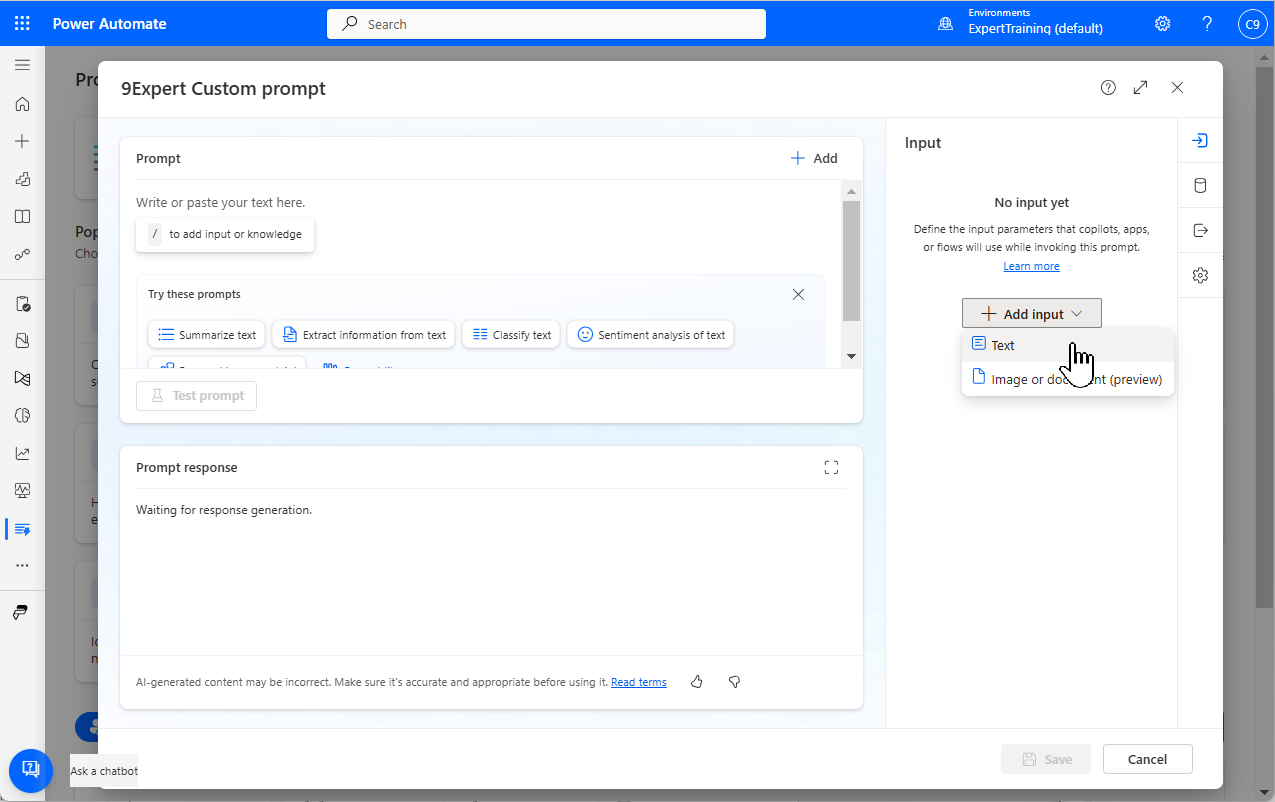Open the Knowledge source cylinder icon

(1199, 184)
